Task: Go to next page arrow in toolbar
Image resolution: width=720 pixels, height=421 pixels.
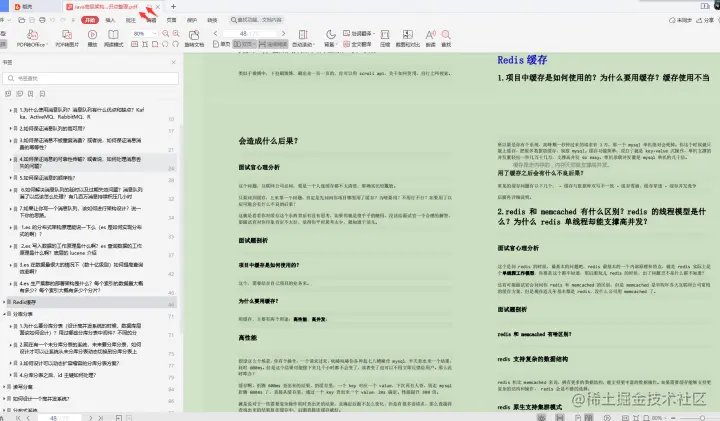Action: tap(283, 34)
